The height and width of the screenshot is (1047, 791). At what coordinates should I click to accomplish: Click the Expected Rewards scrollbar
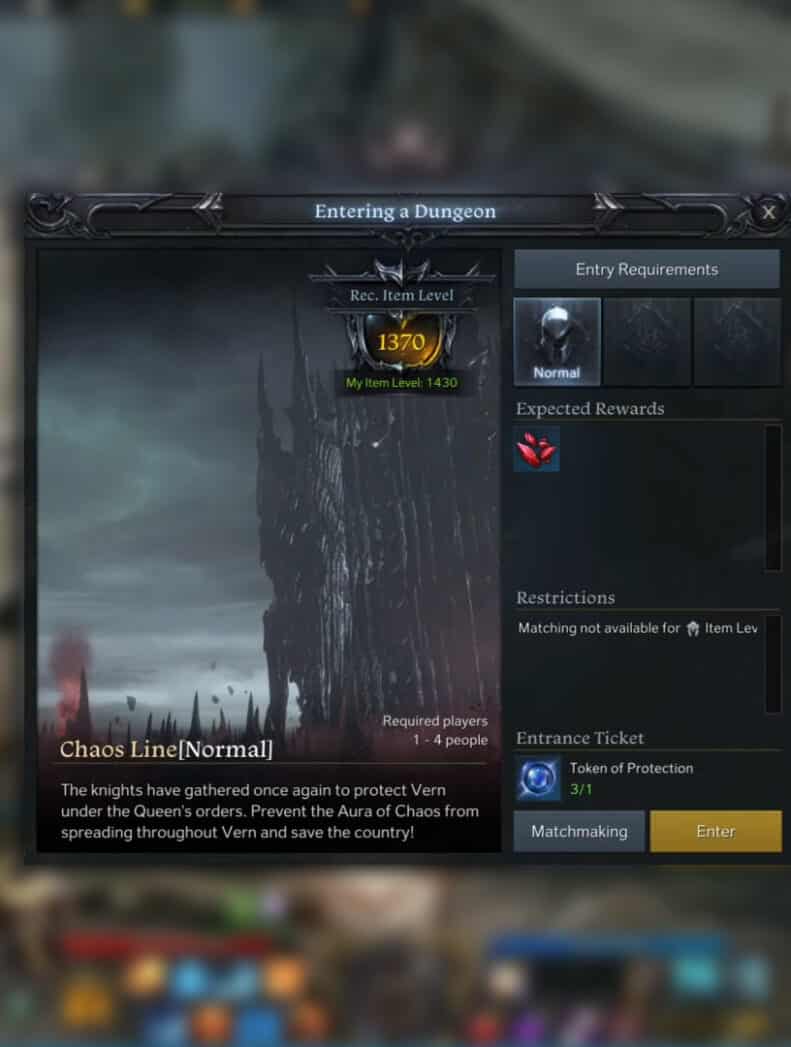click(x=773, y=497)
